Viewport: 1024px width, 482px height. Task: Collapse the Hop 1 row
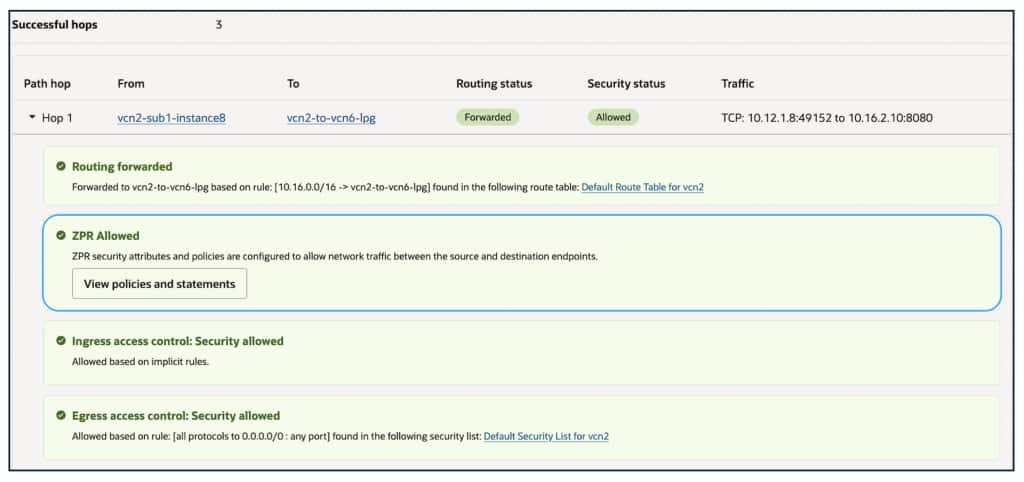tap(33, 118)
